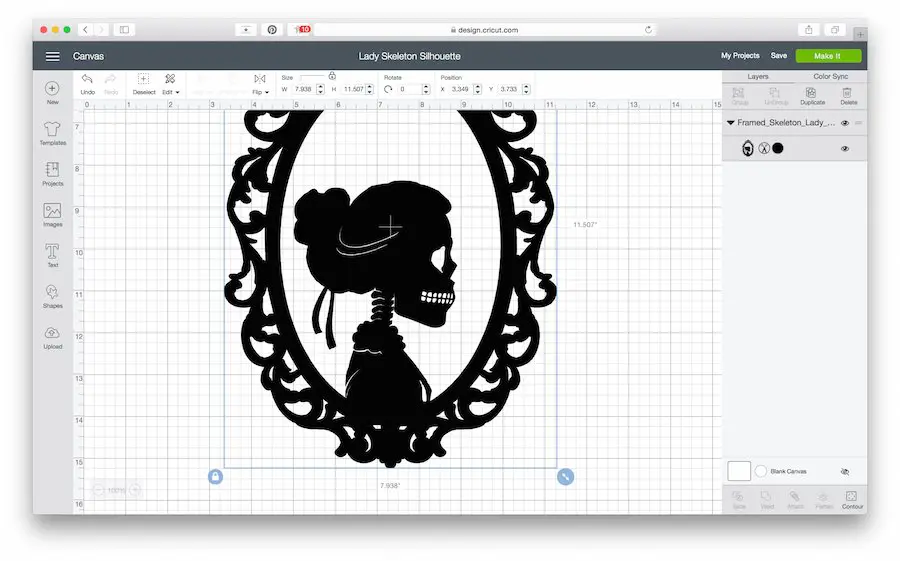Click the Safari share icon
Image resolution: width=900 pixels, height=561 pixels.
pos(808,30)
